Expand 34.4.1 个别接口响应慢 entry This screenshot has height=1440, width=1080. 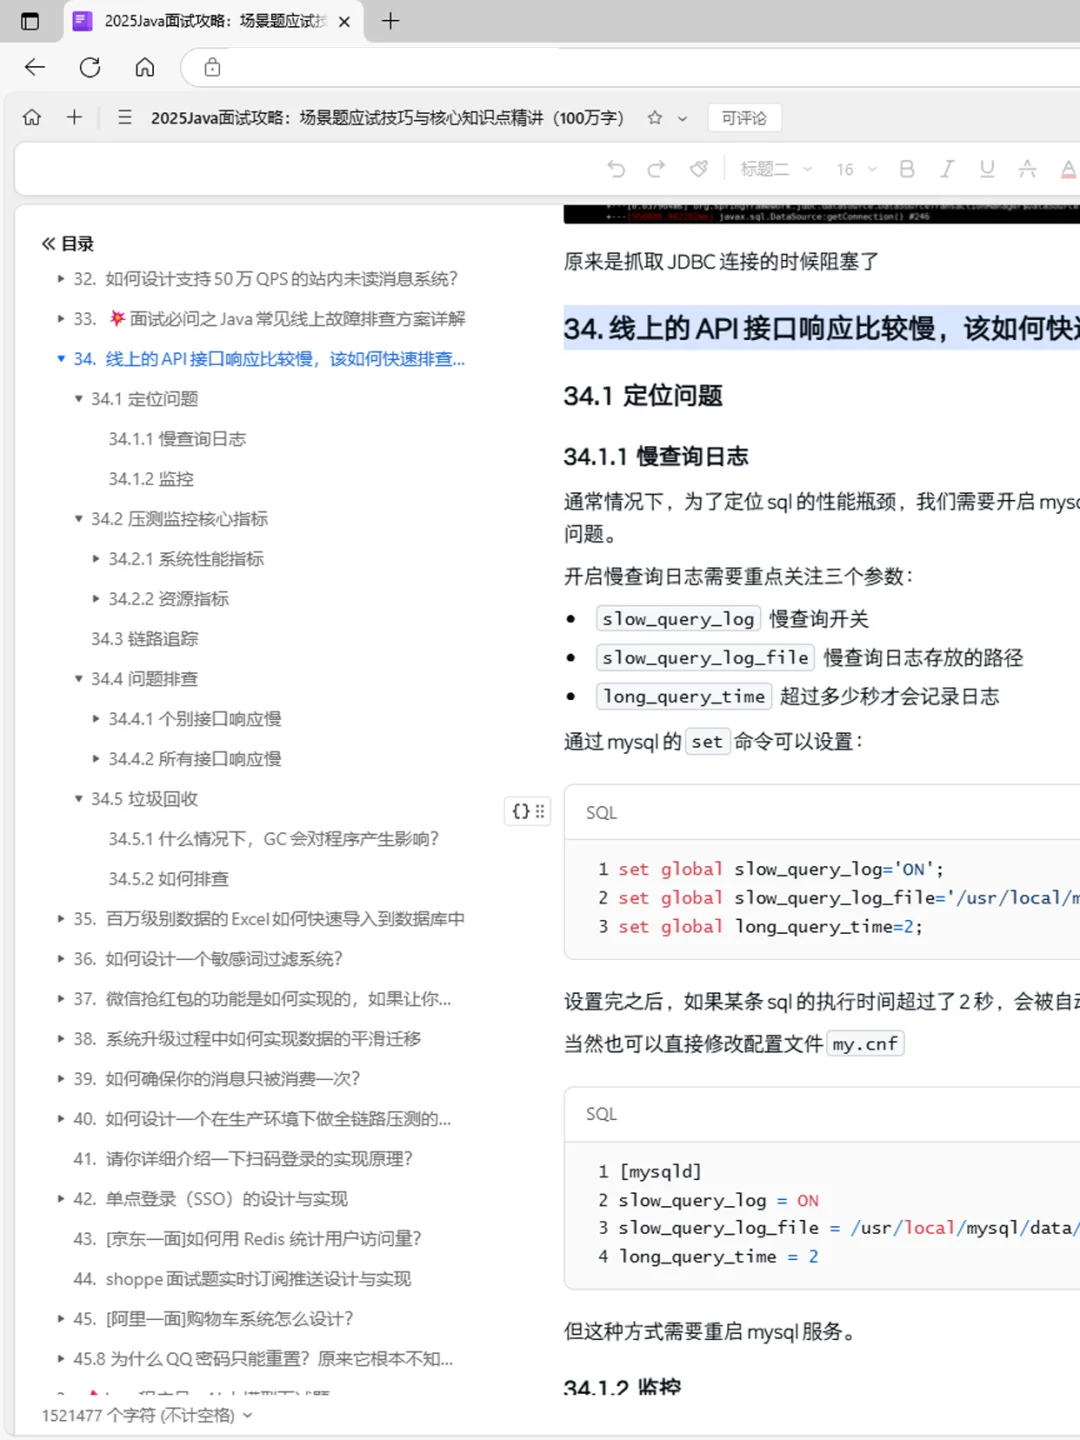[x=96, y=719]
